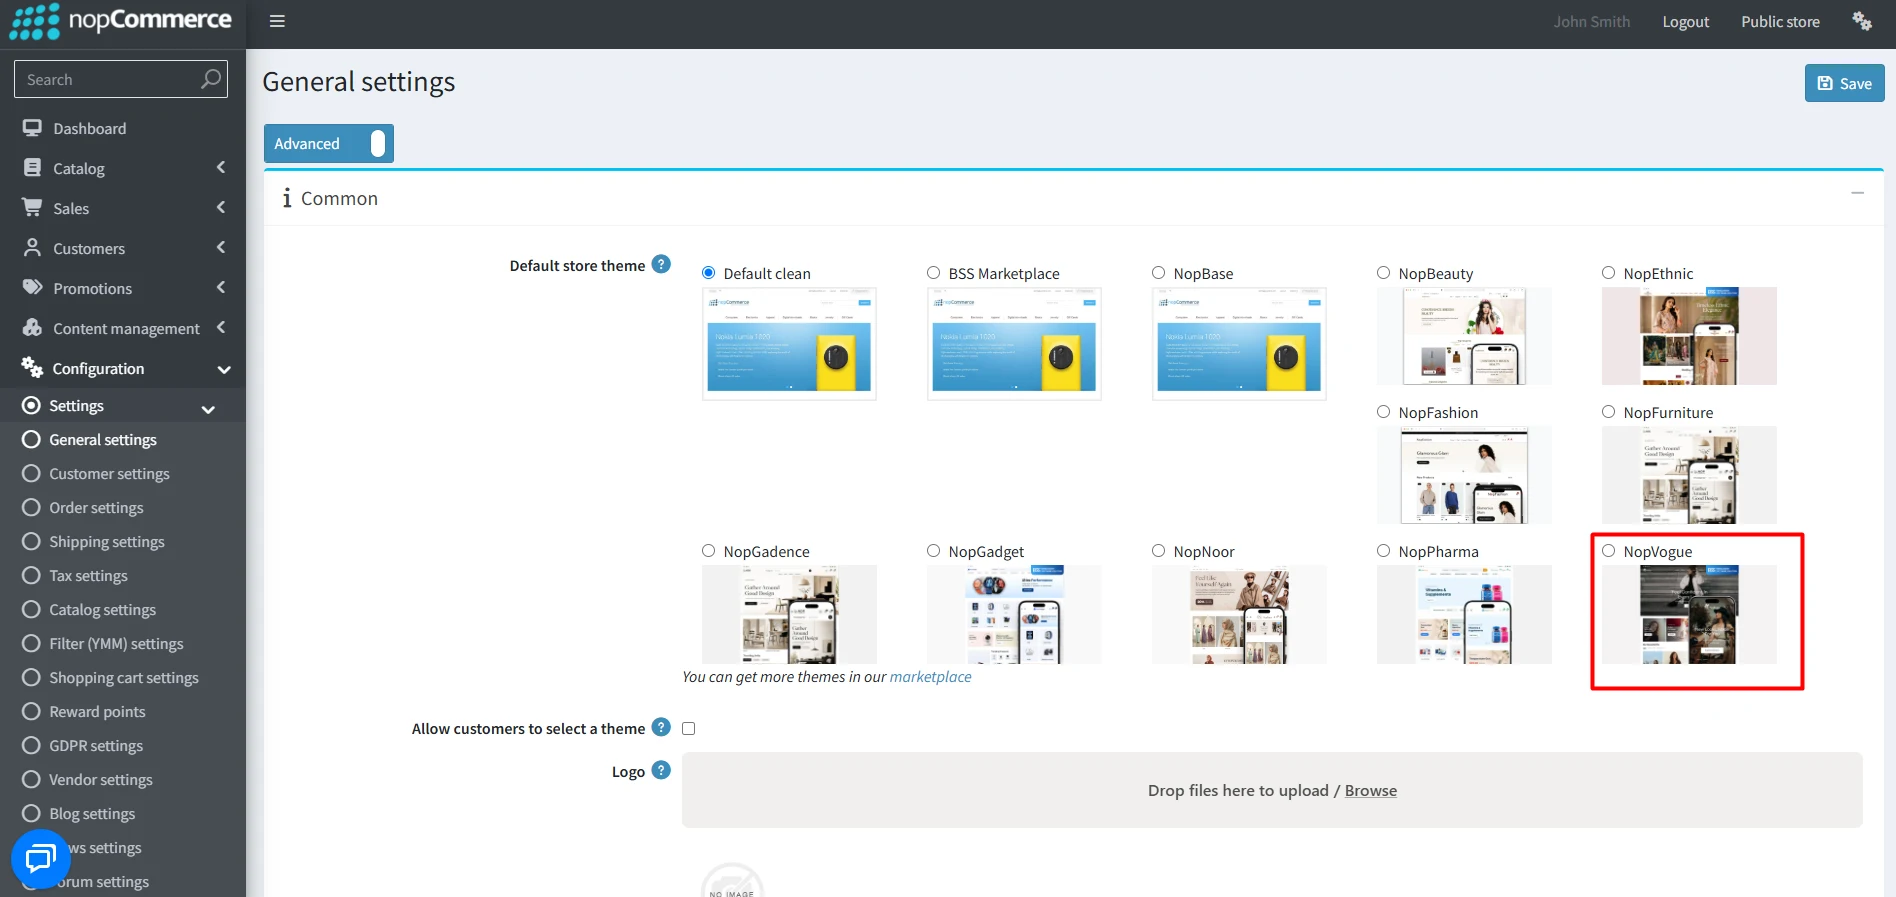1896x897 pixels.
Task: Open Customer settings in sidebar
Action: [x=109, y=473]
